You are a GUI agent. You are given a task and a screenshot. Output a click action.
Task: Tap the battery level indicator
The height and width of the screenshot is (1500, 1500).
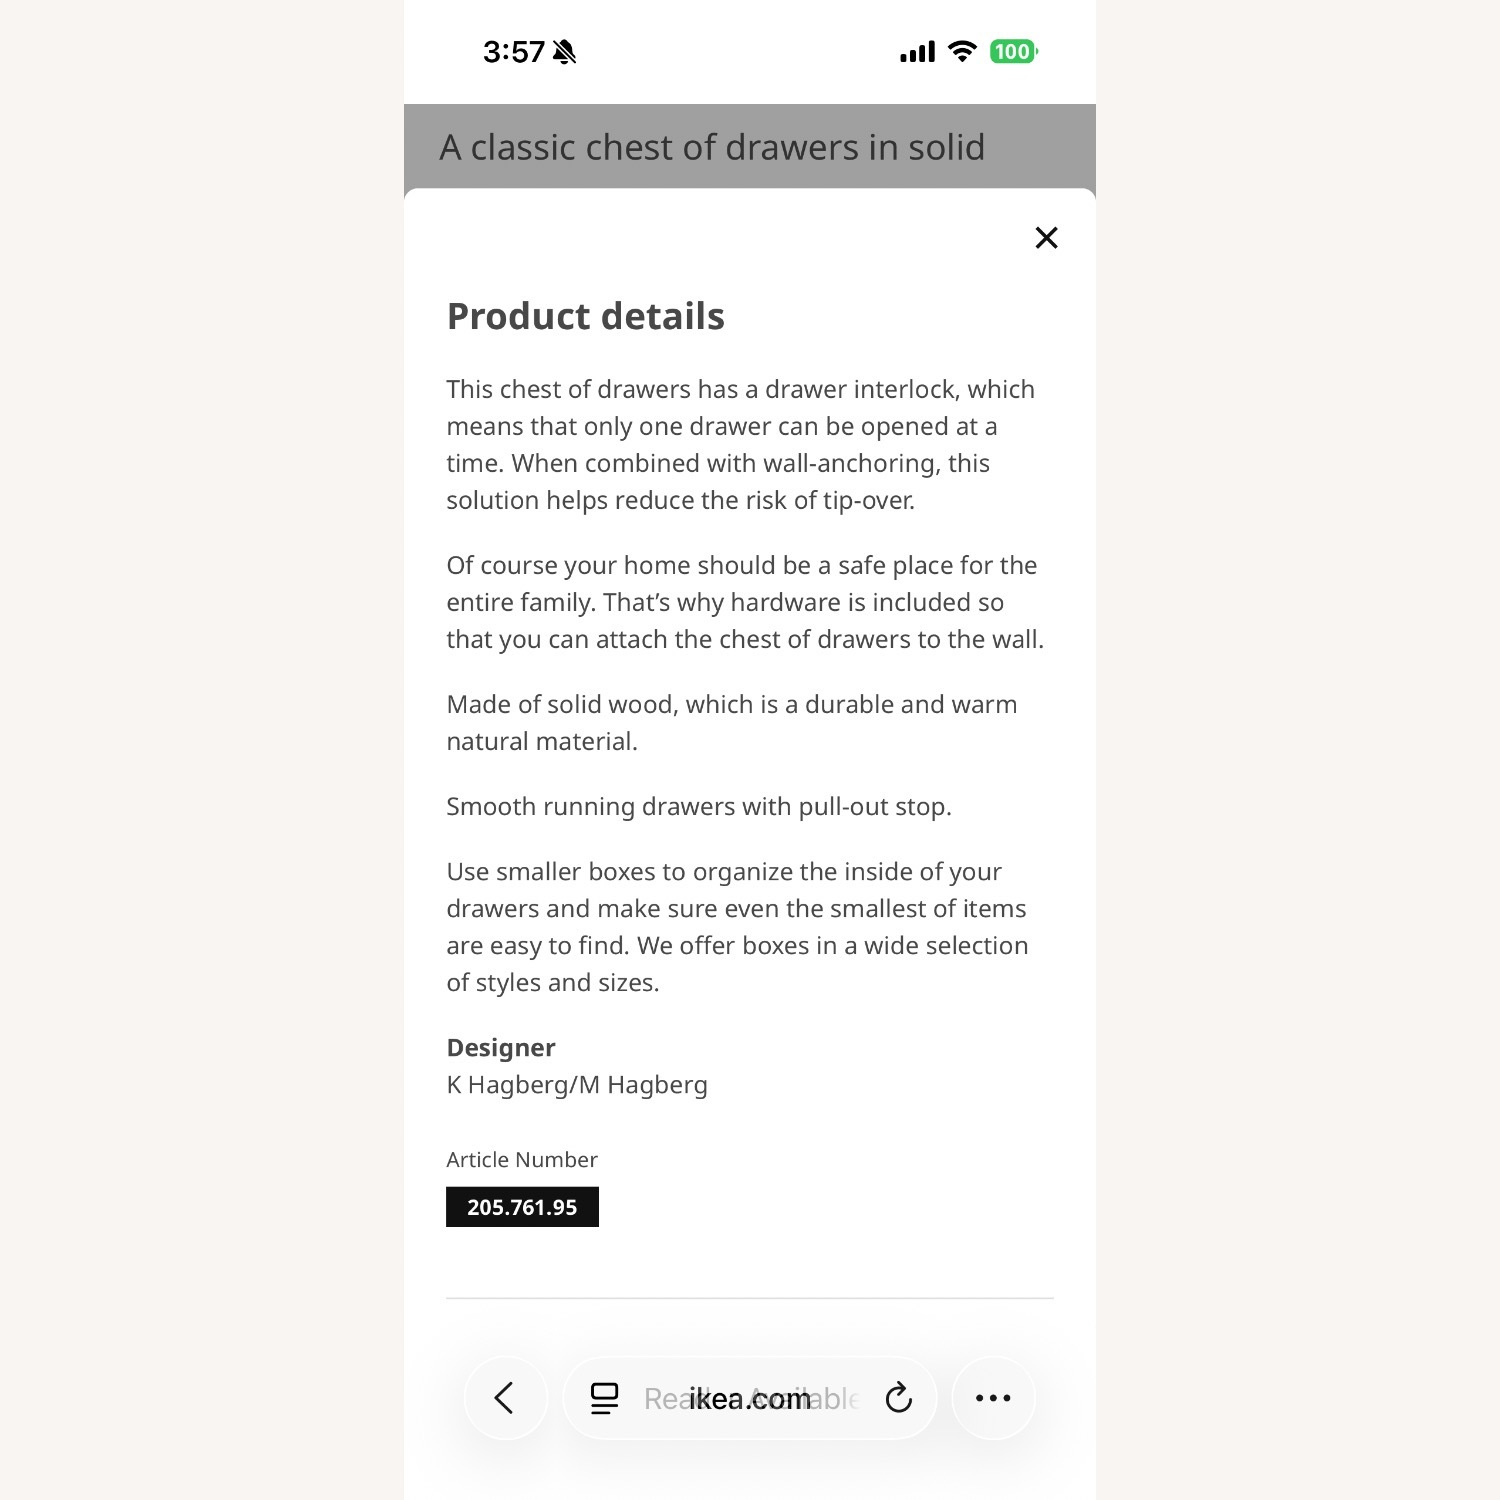coord(1013,52)
